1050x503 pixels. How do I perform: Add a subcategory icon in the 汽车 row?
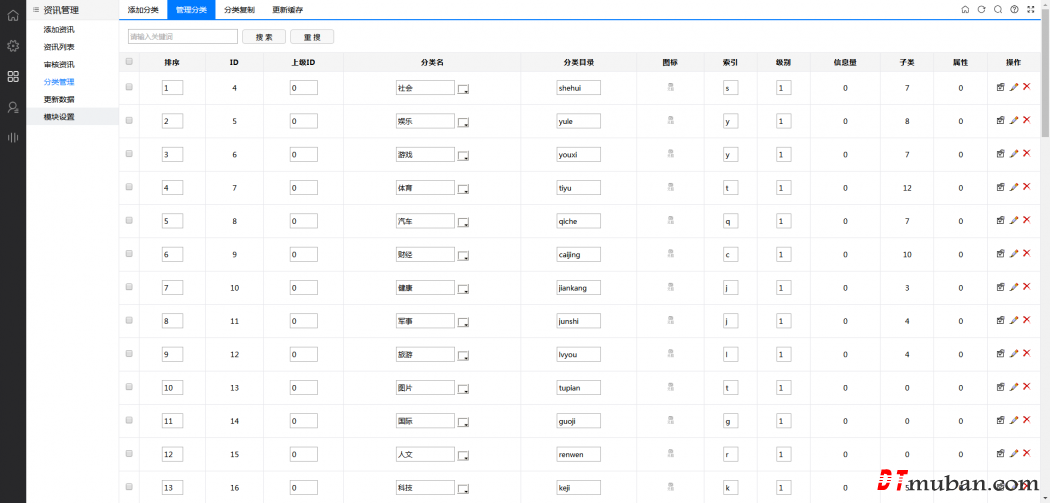point(1000,220)
